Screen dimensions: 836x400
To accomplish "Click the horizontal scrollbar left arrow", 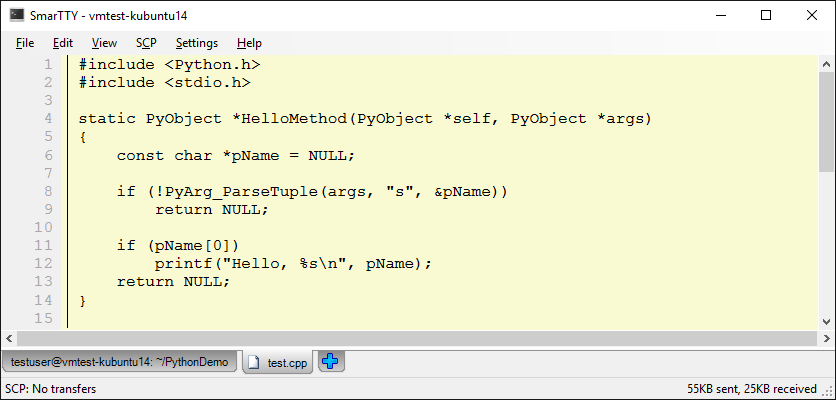I will point(8,338).
